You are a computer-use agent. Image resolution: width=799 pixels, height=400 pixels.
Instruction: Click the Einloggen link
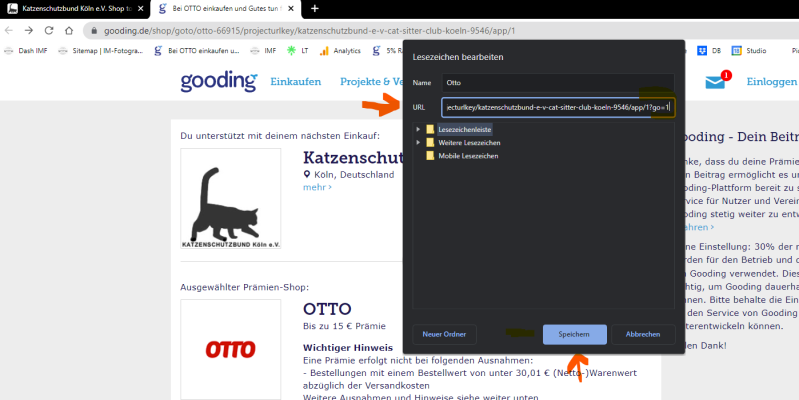pyautogui.click(x=771, y=82)
